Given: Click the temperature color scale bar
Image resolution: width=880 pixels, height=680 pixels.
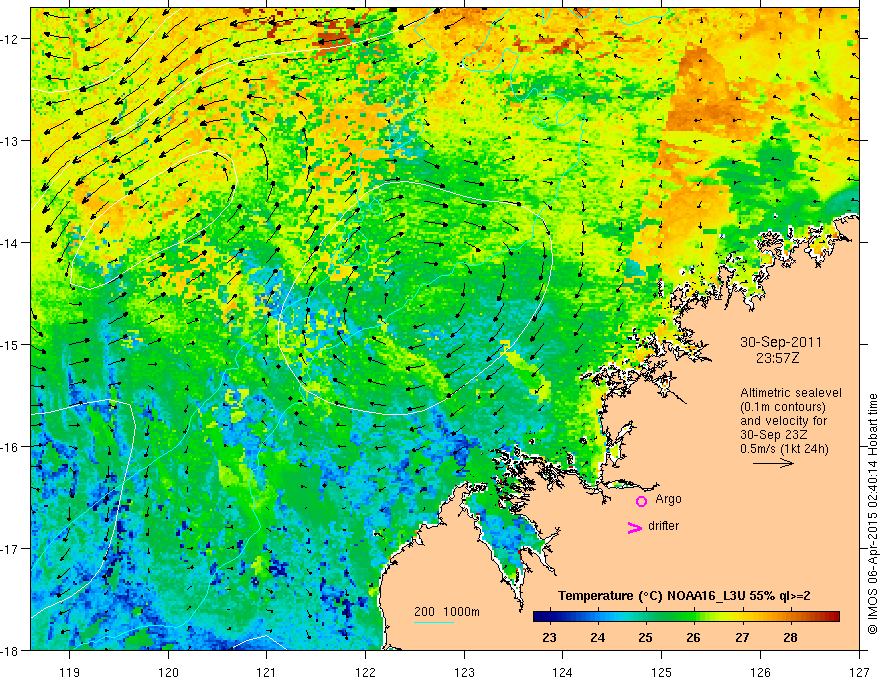Looking at the screenshot, I should tap(686, 617).
